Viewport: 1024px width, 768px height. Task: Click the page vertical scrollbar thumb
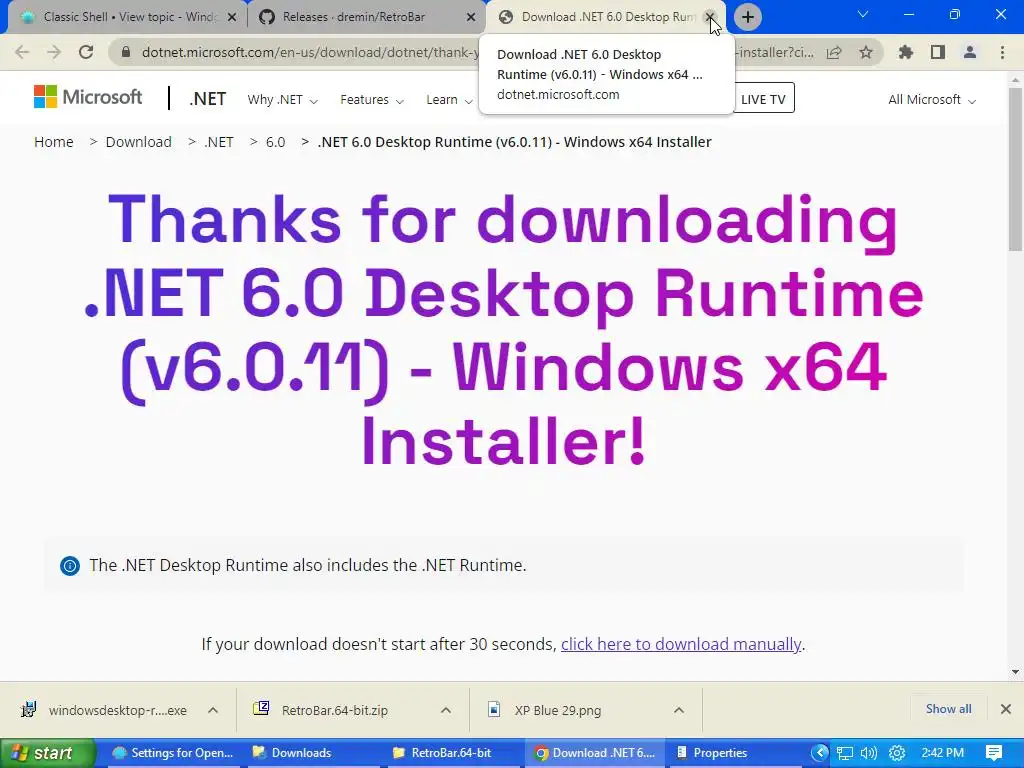coord(1015,170)
